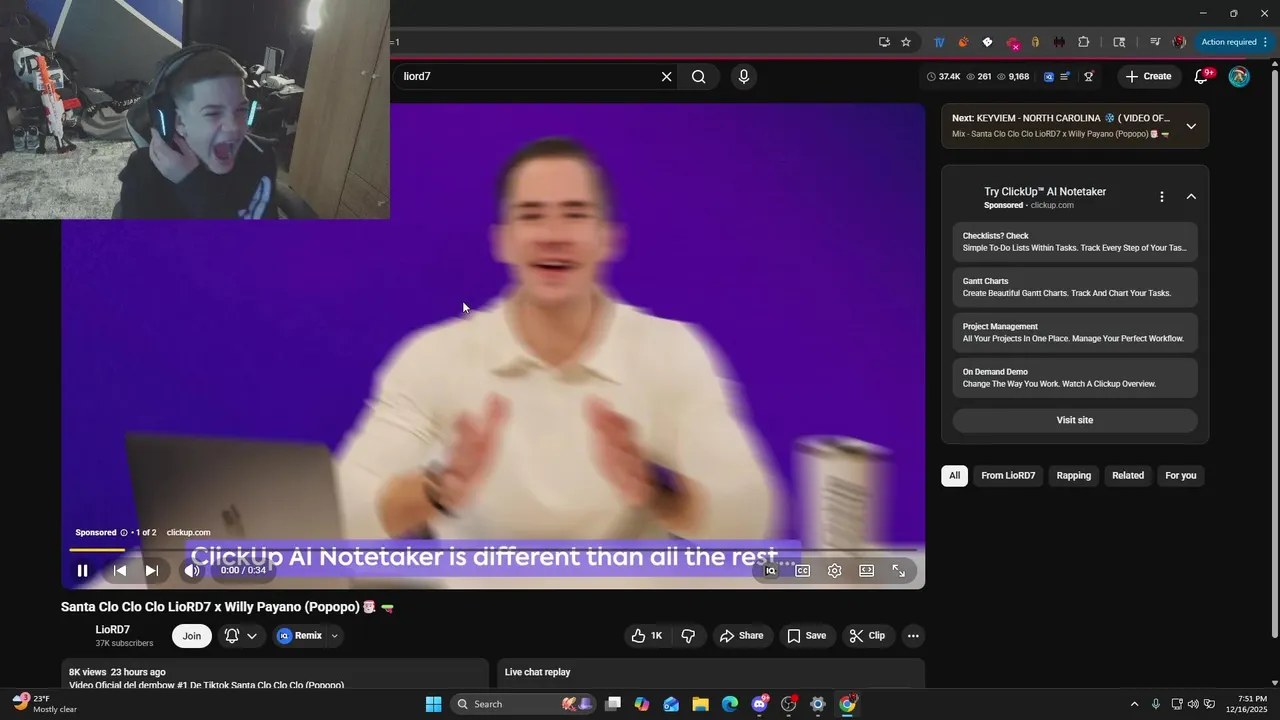Toggle closed captions CC on the player

802,571
